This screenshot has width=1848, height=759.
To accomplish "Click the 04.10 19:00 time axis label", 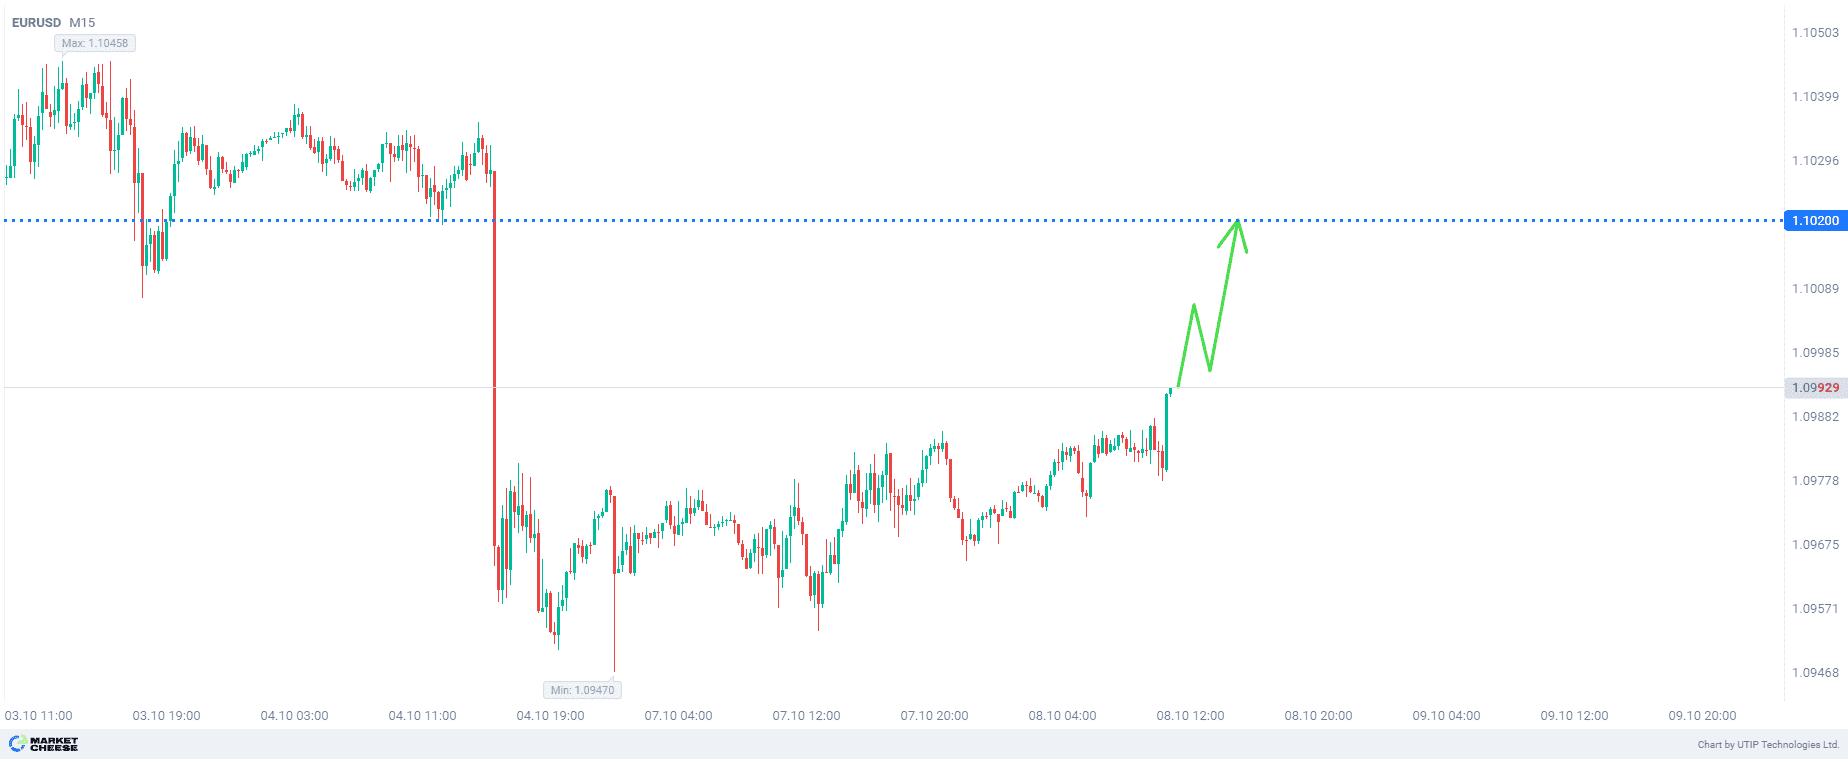I will click(x=550, y=715).
